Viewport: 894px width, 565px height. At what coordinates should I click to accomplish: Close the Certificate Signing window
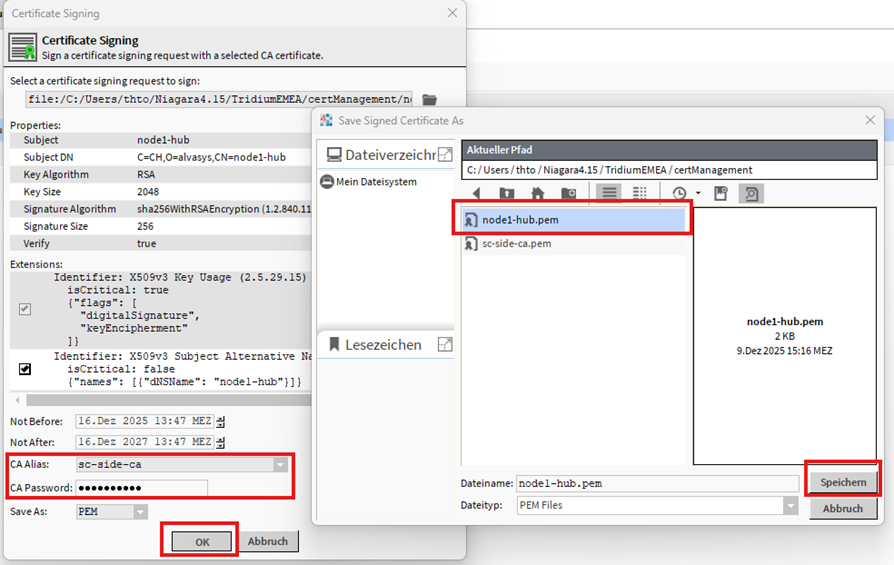tap(452, 13)
